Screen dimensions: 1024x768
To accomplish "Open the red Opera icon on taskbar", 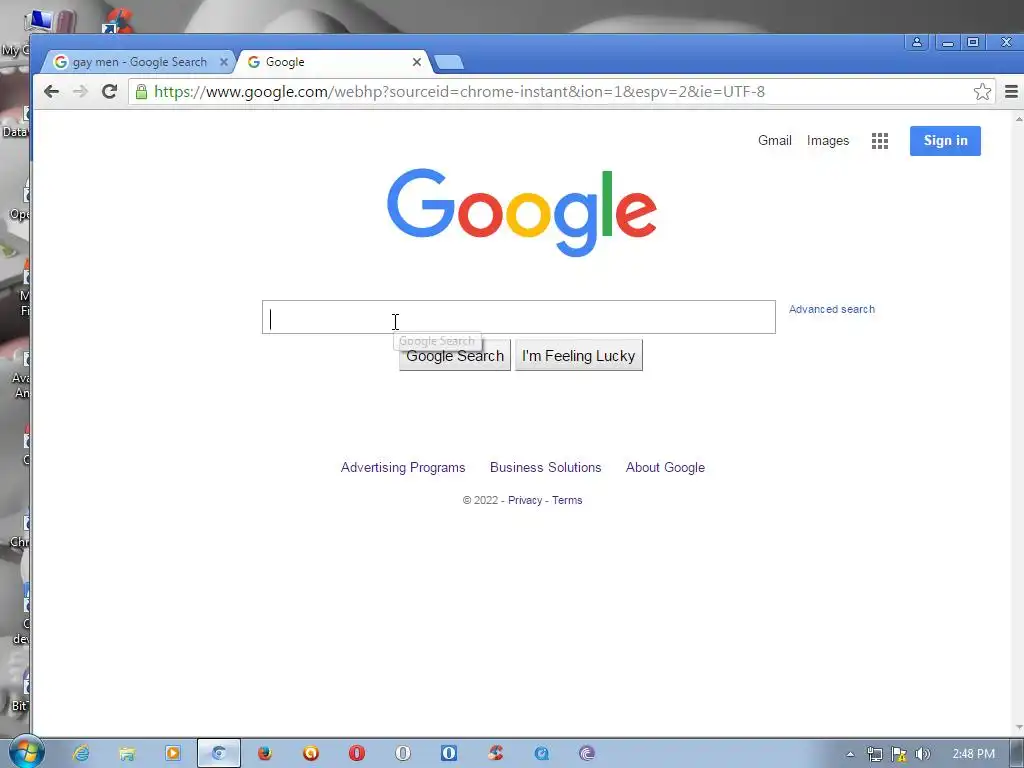I will [x=357, y=754].
